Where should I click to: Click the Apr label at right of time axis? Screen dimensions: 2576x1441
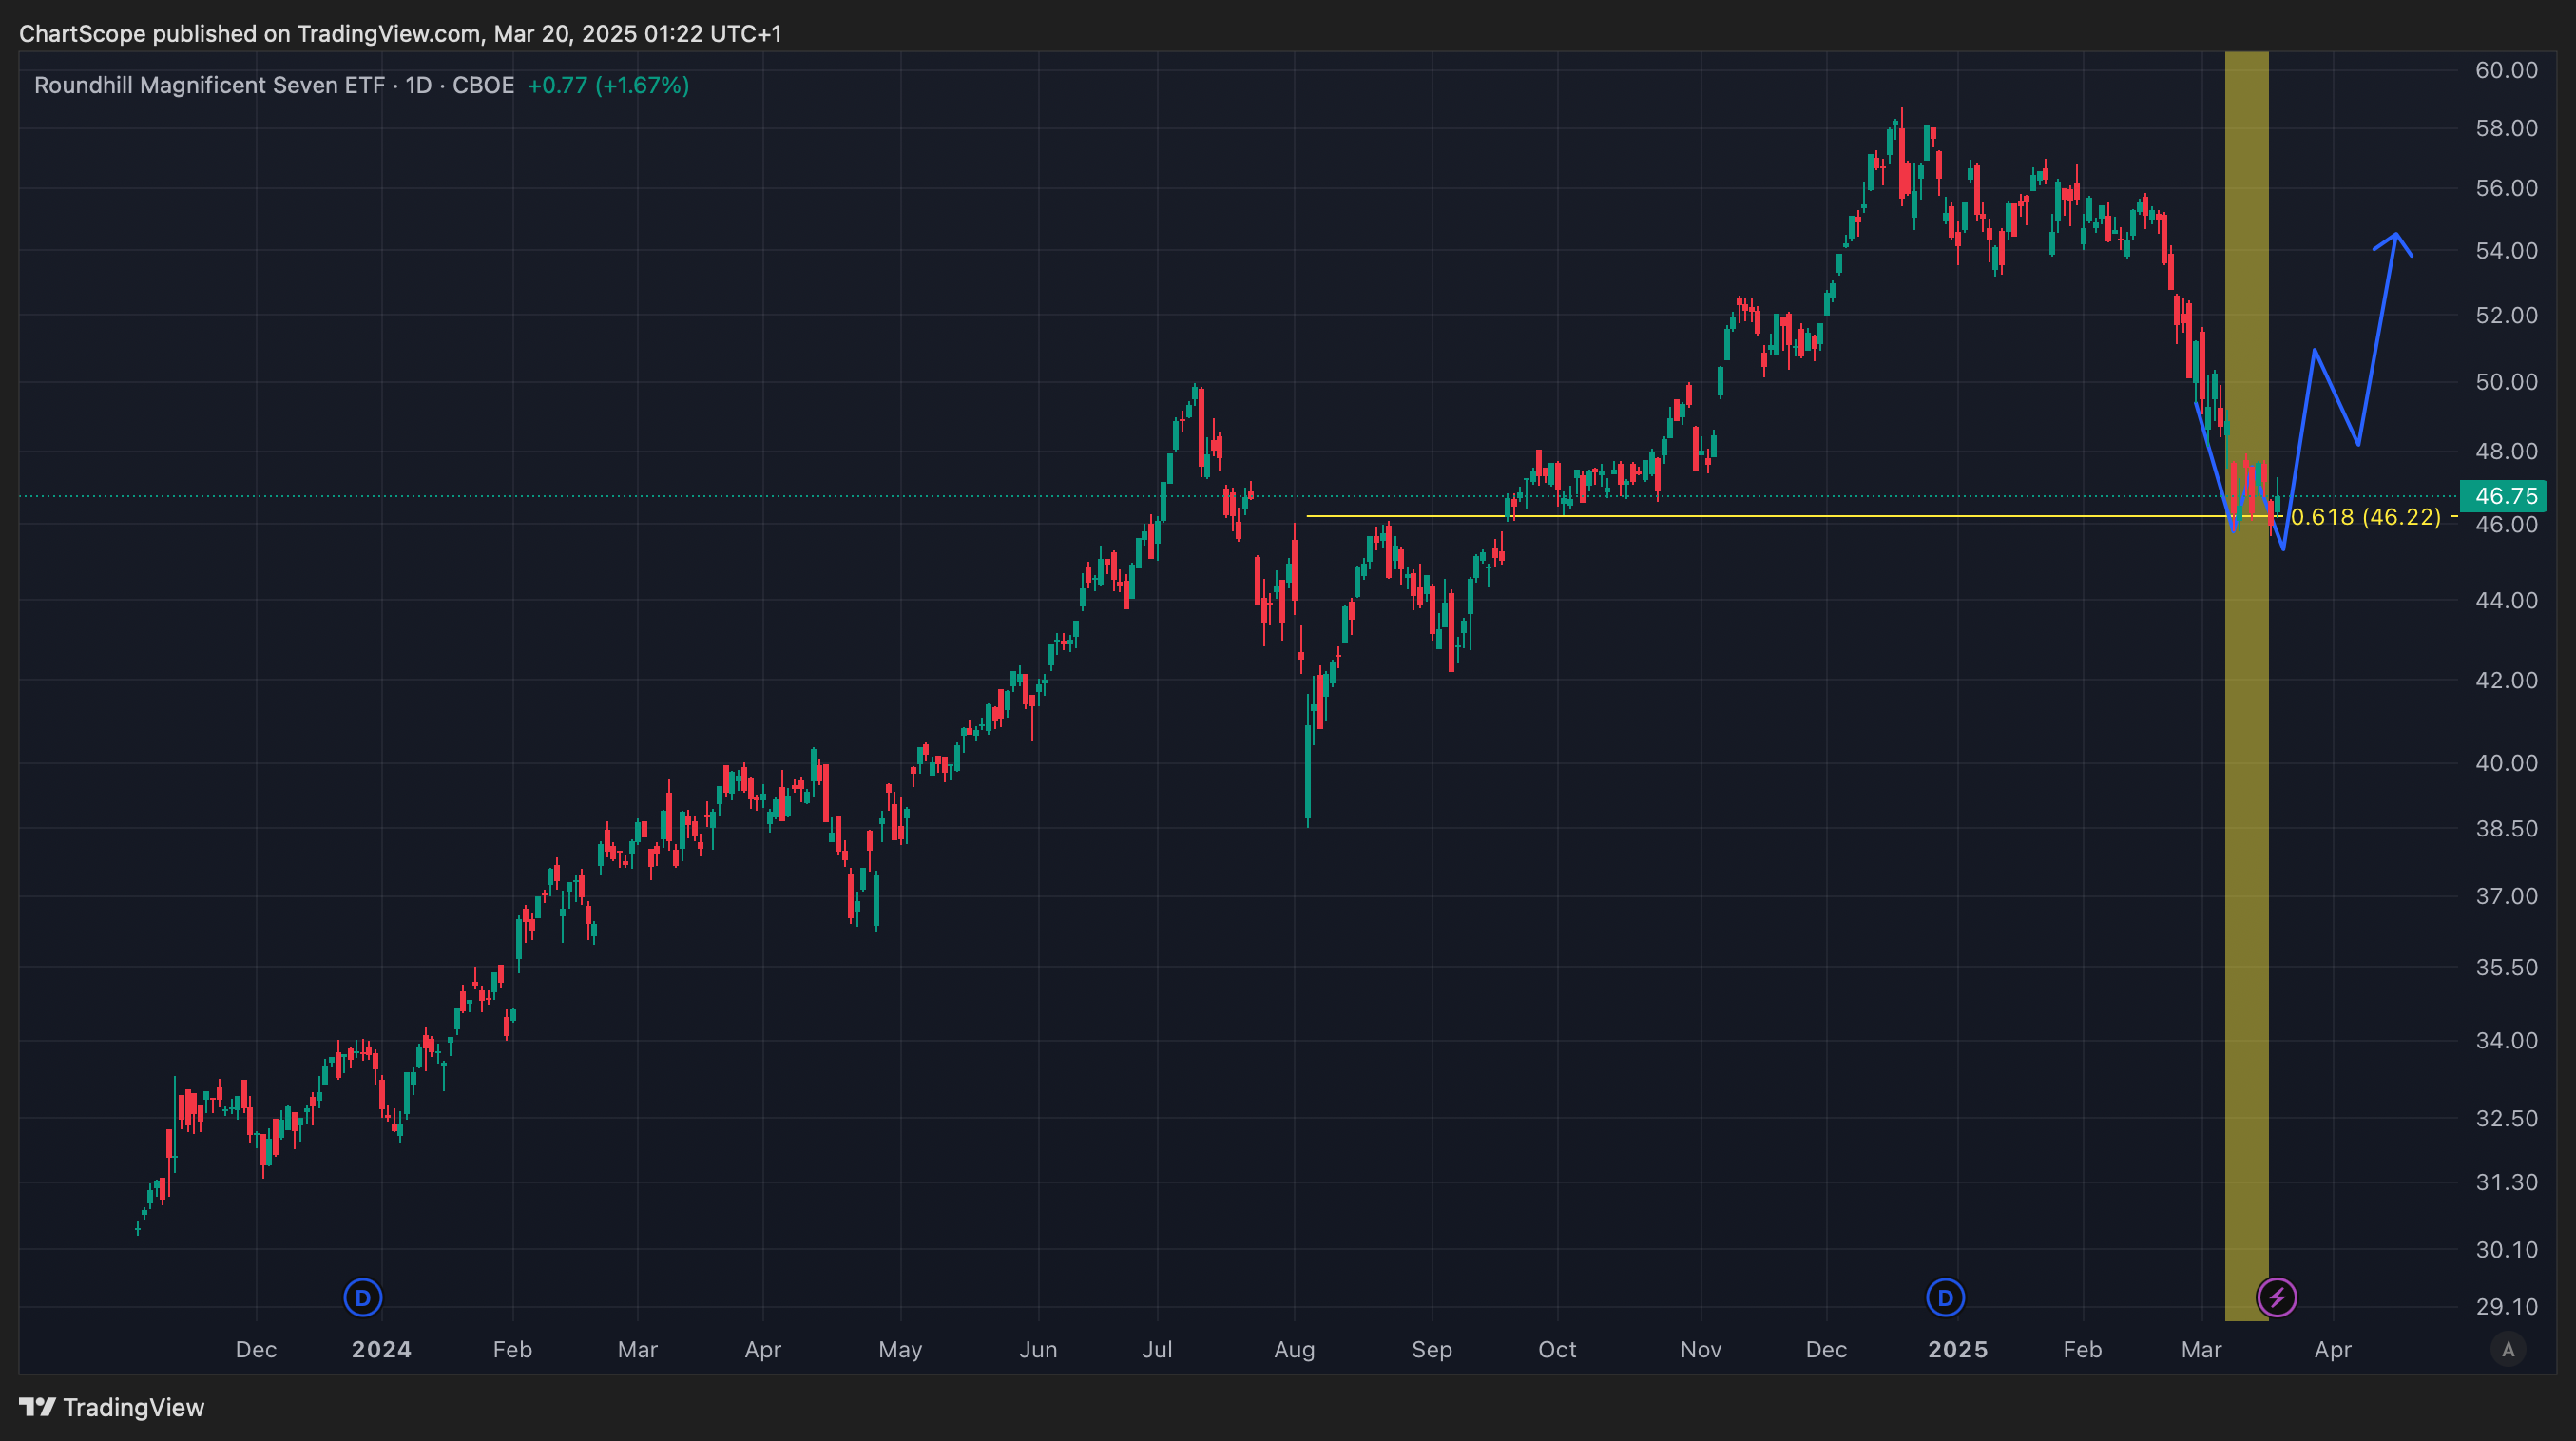pyautogui.click(x=2332, y=1350)
